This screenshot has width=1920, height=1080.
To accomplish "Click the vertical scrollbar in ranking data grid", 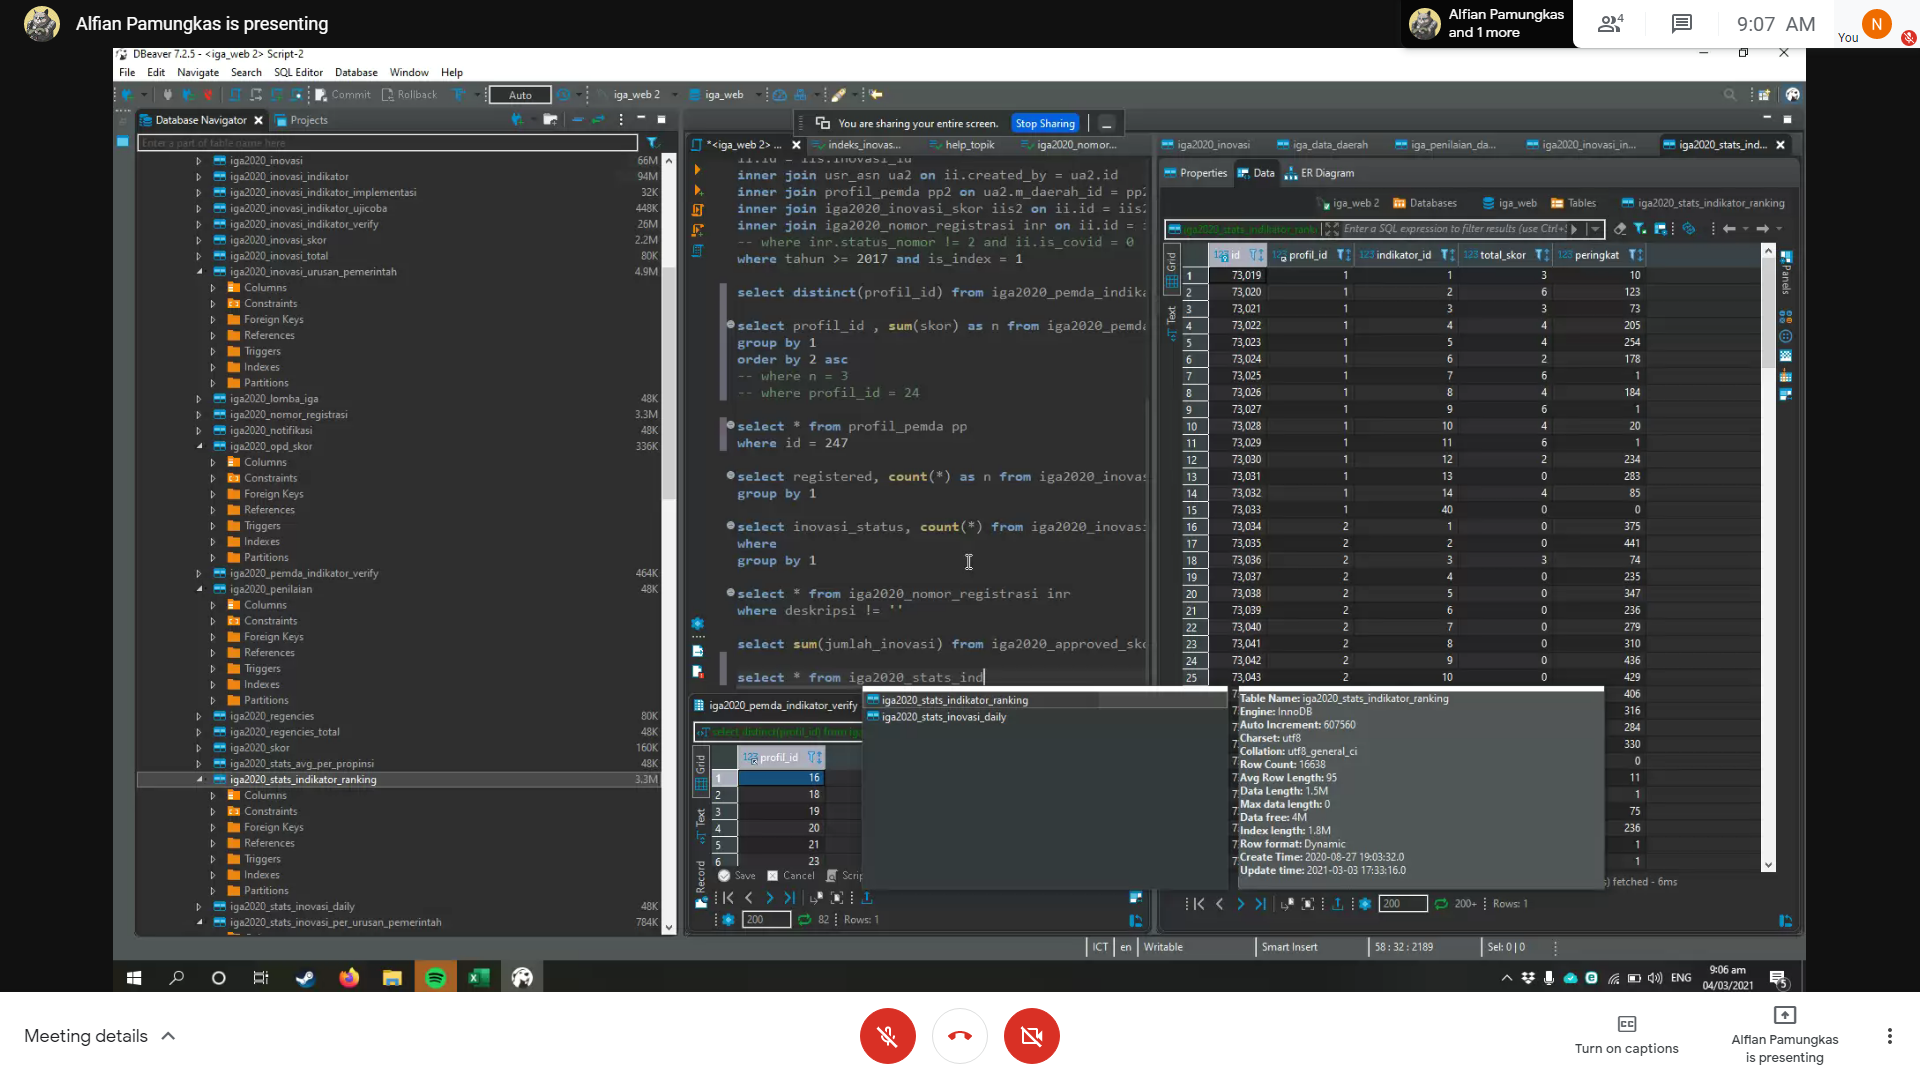I will (1768, 560).
